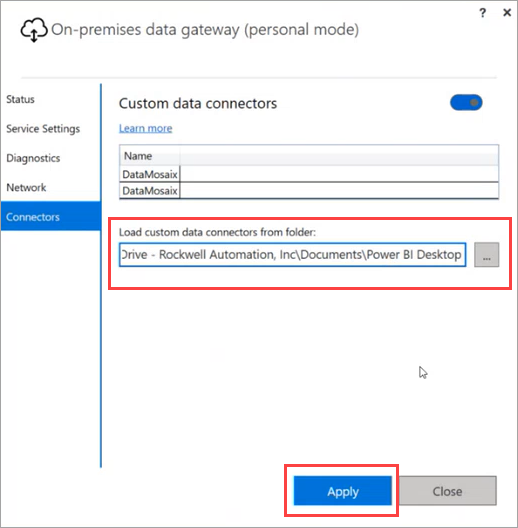
Task: Toggle the Custom data connectors switch
Action: [466, 103]
